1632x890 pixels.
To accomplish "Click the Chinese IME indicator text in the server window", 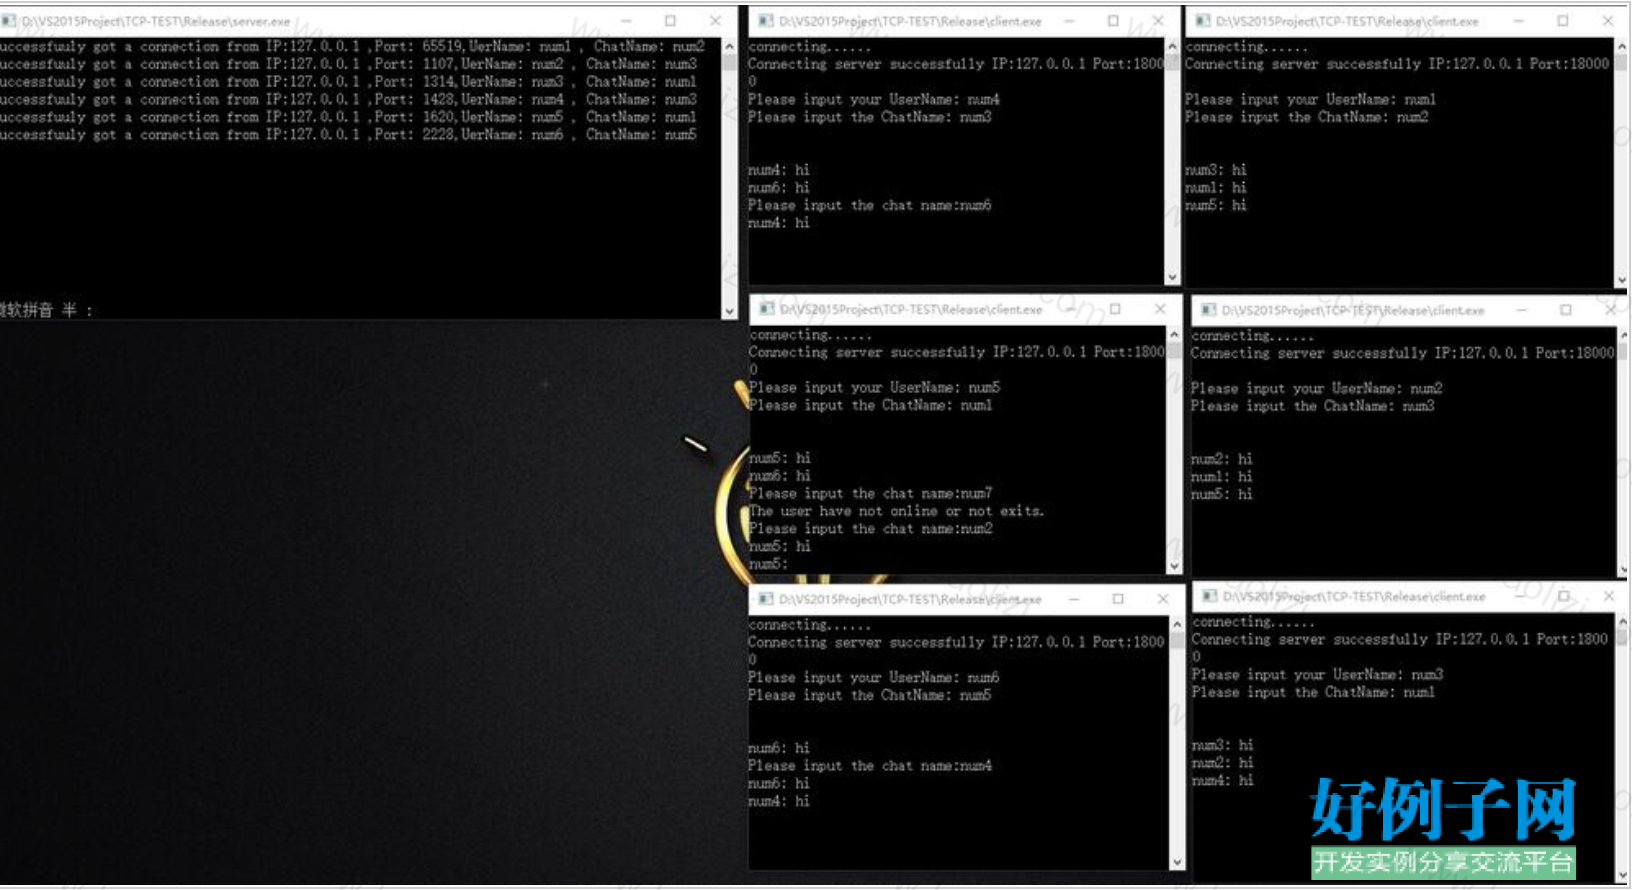I will point(46,310).
